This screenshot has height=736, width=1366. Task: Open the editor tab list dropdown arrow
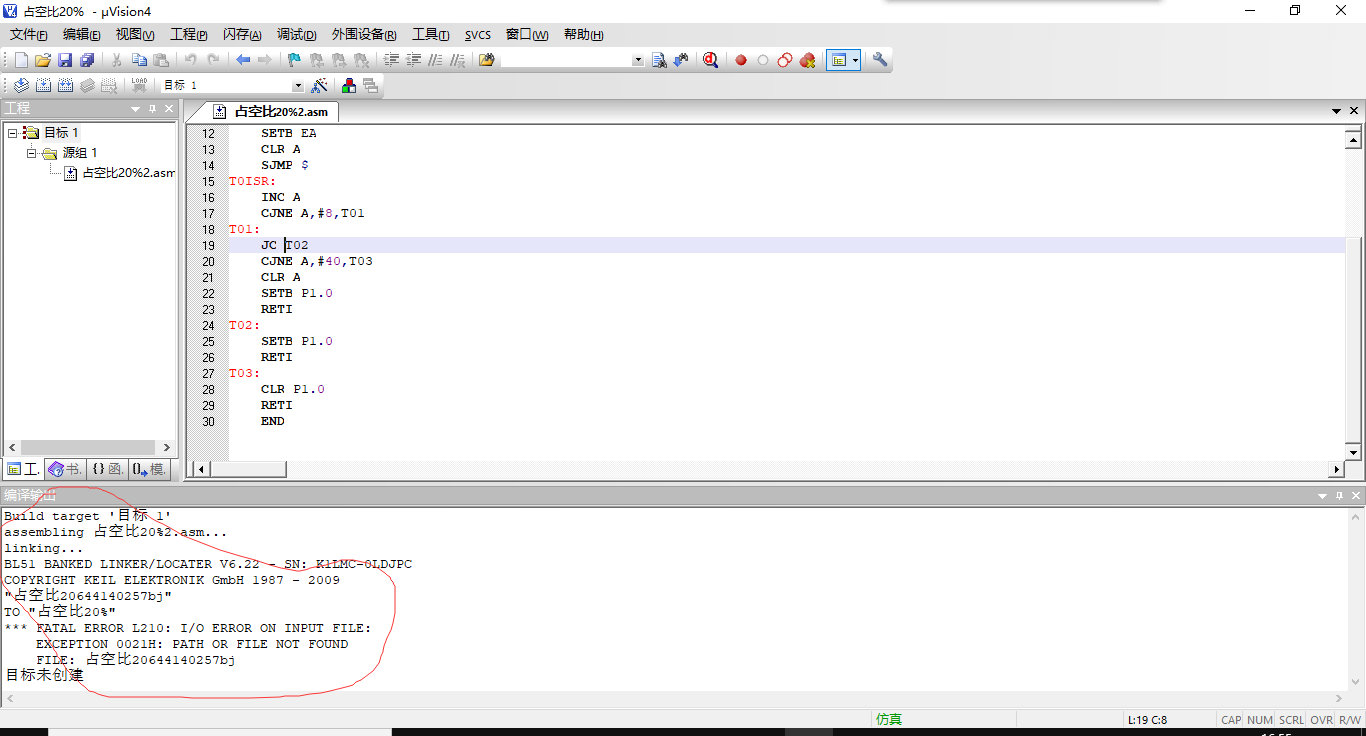click(x=1336, y=111)
